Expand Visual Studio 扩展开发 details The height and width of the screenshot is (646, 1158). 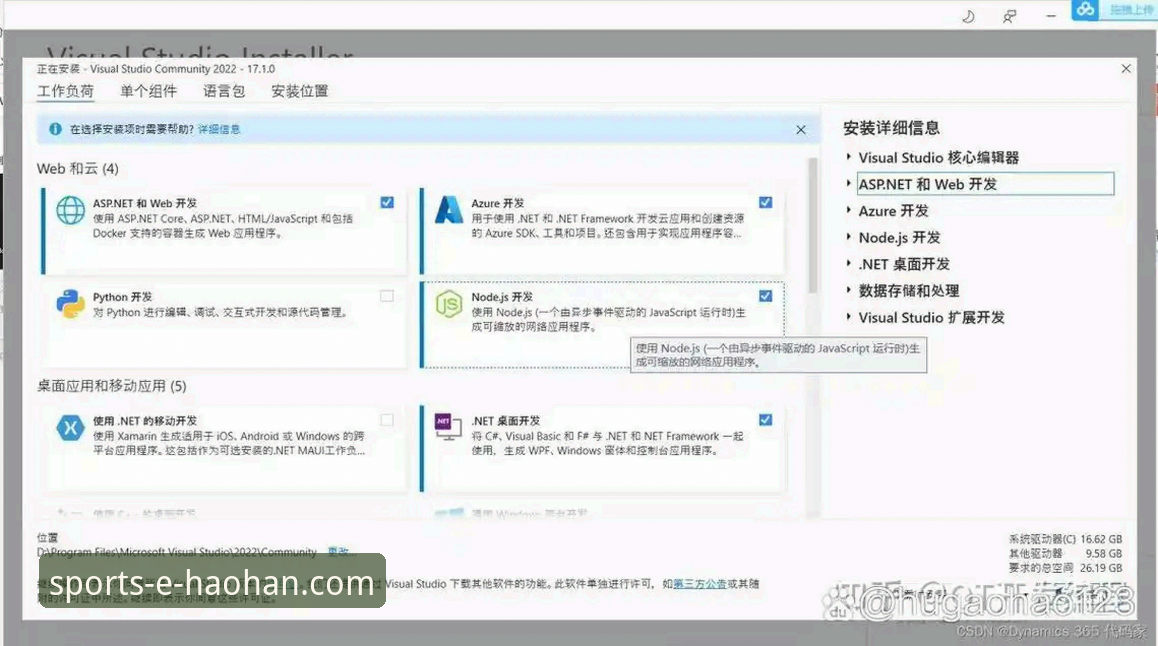(x=849, y=317)
